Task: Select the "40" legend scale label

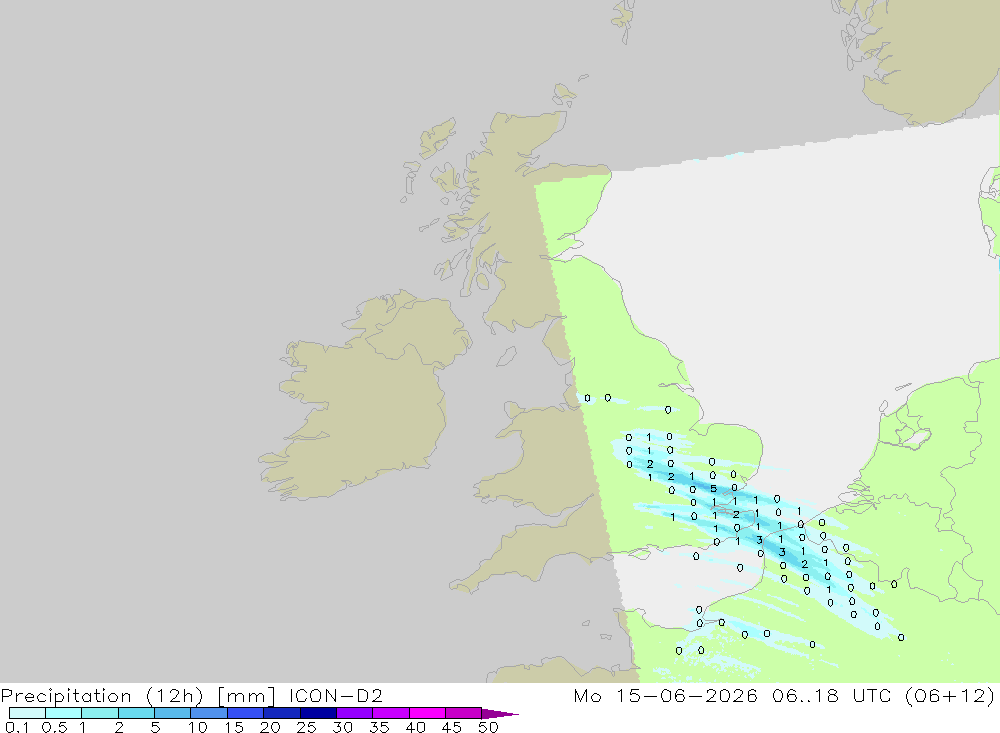Action: coord(415,727)
